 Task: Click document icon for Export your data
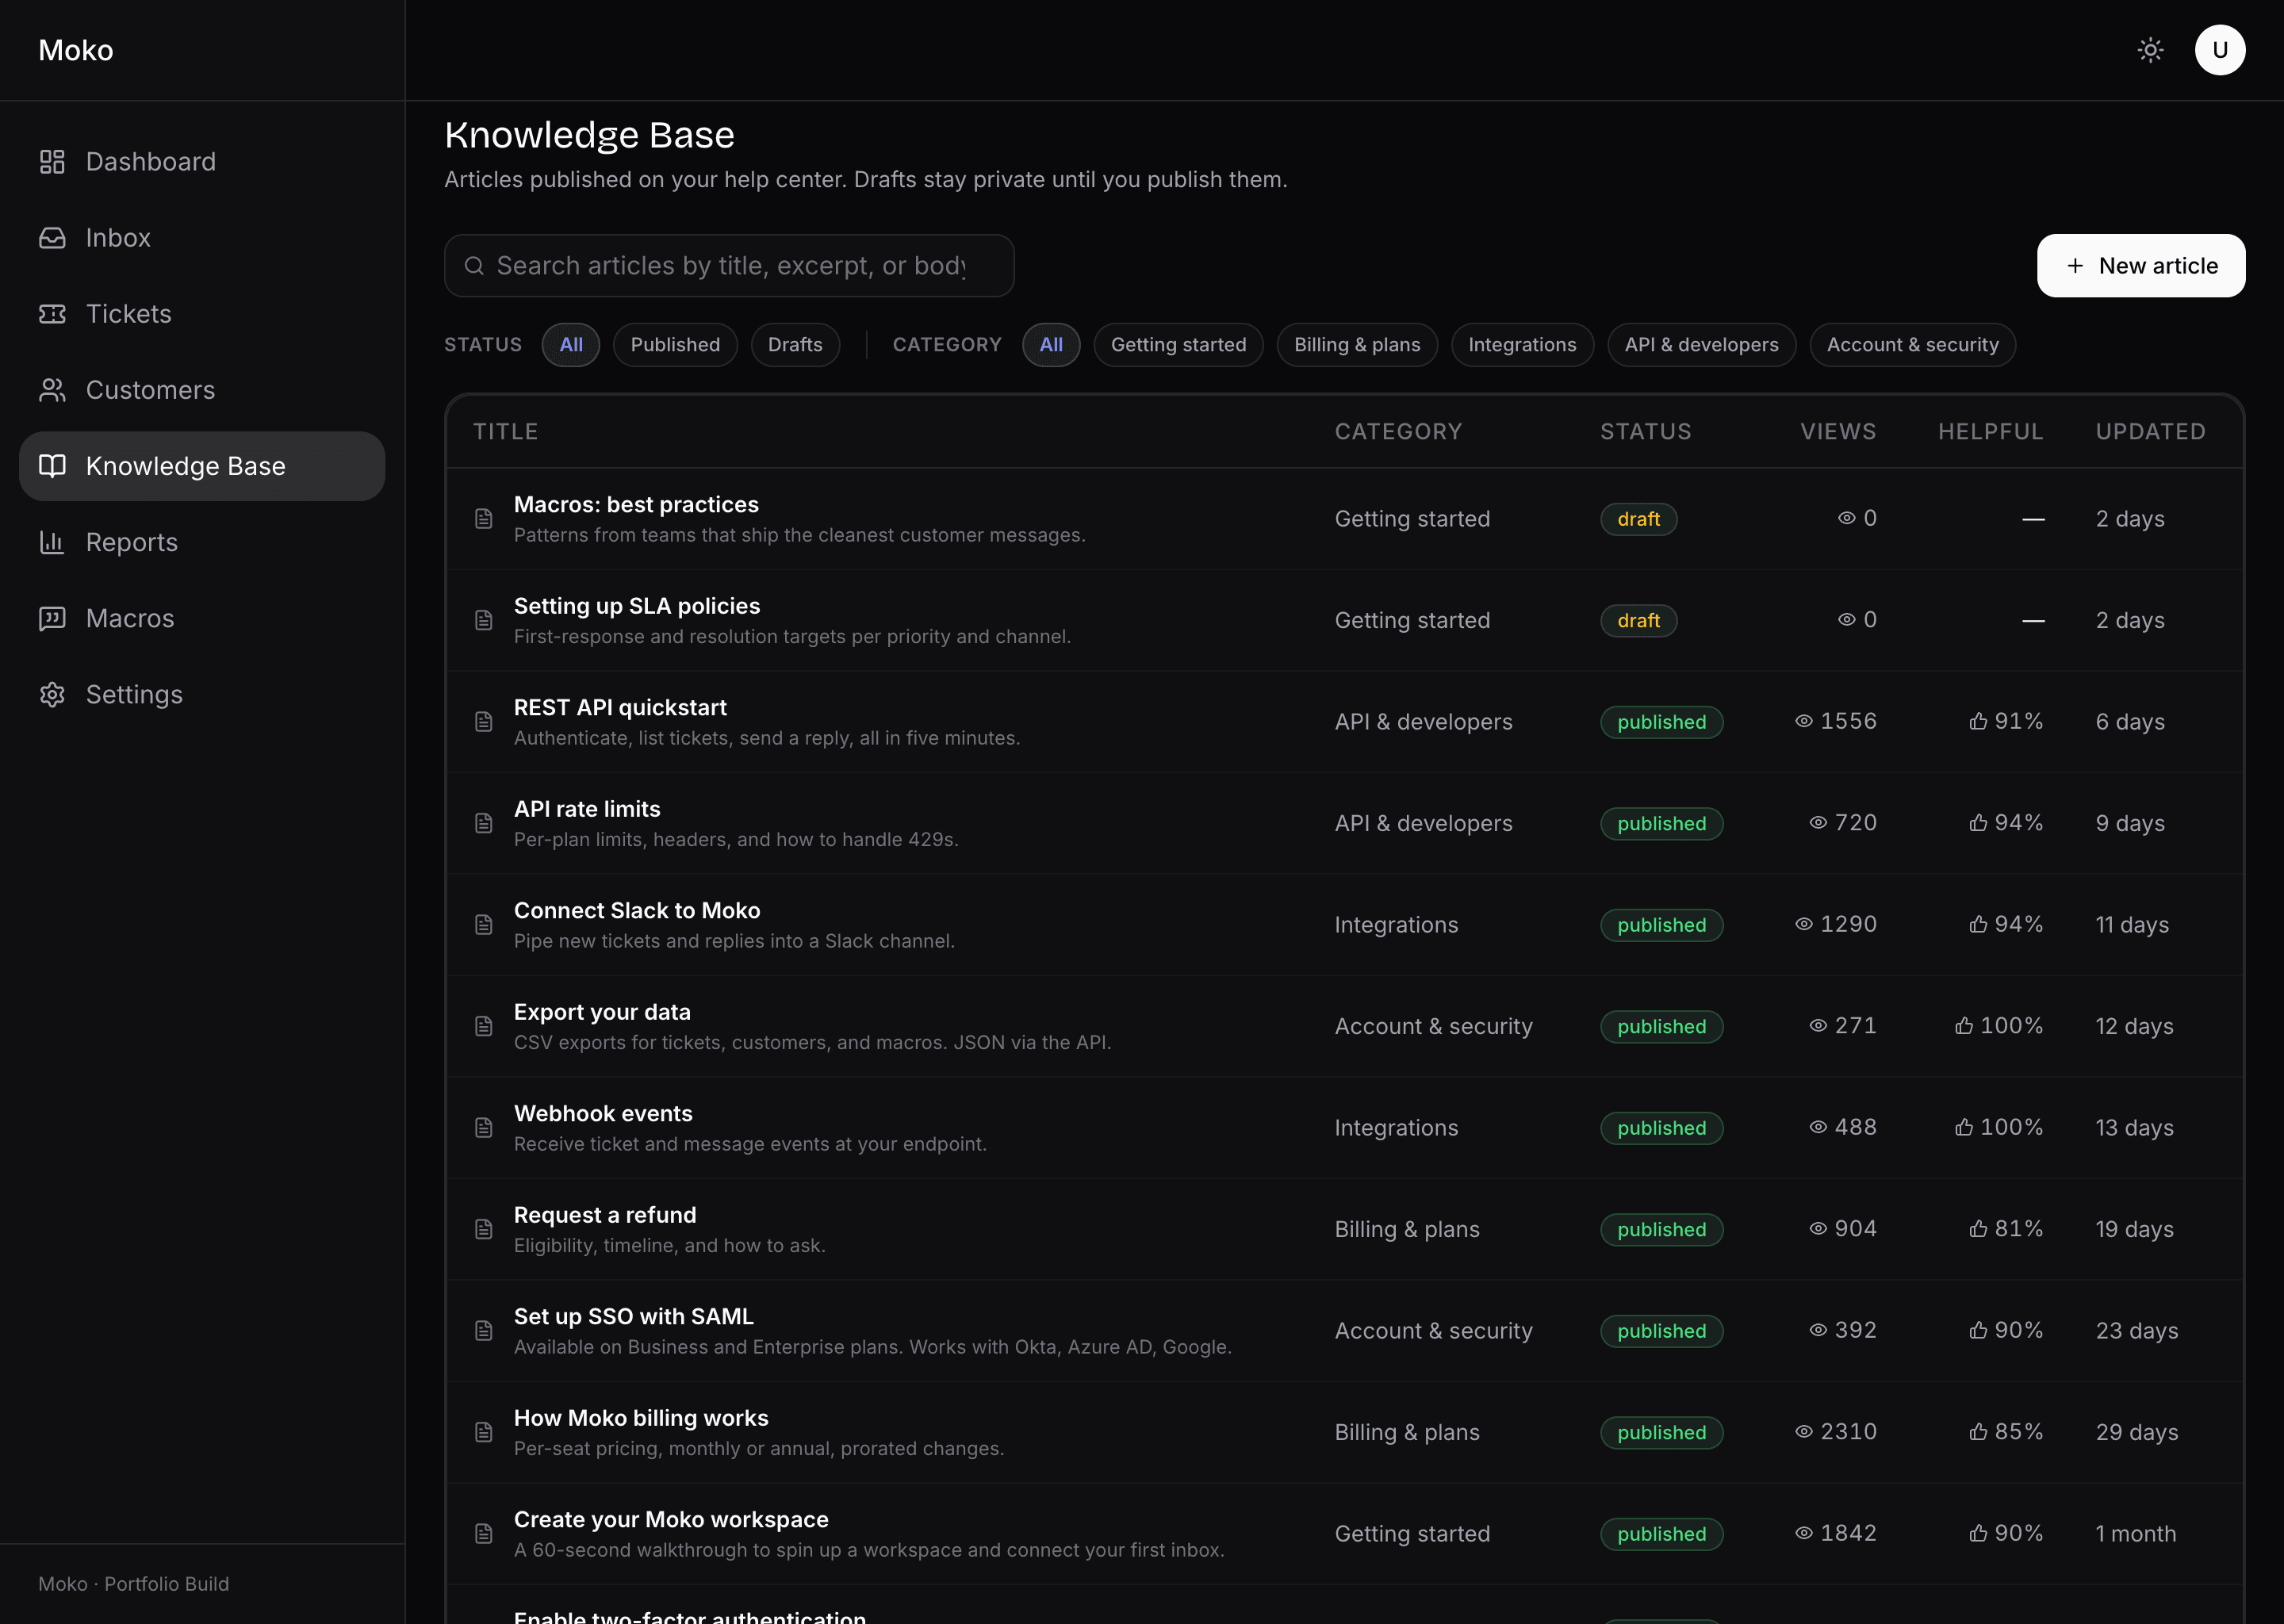tap(484, 1026)
